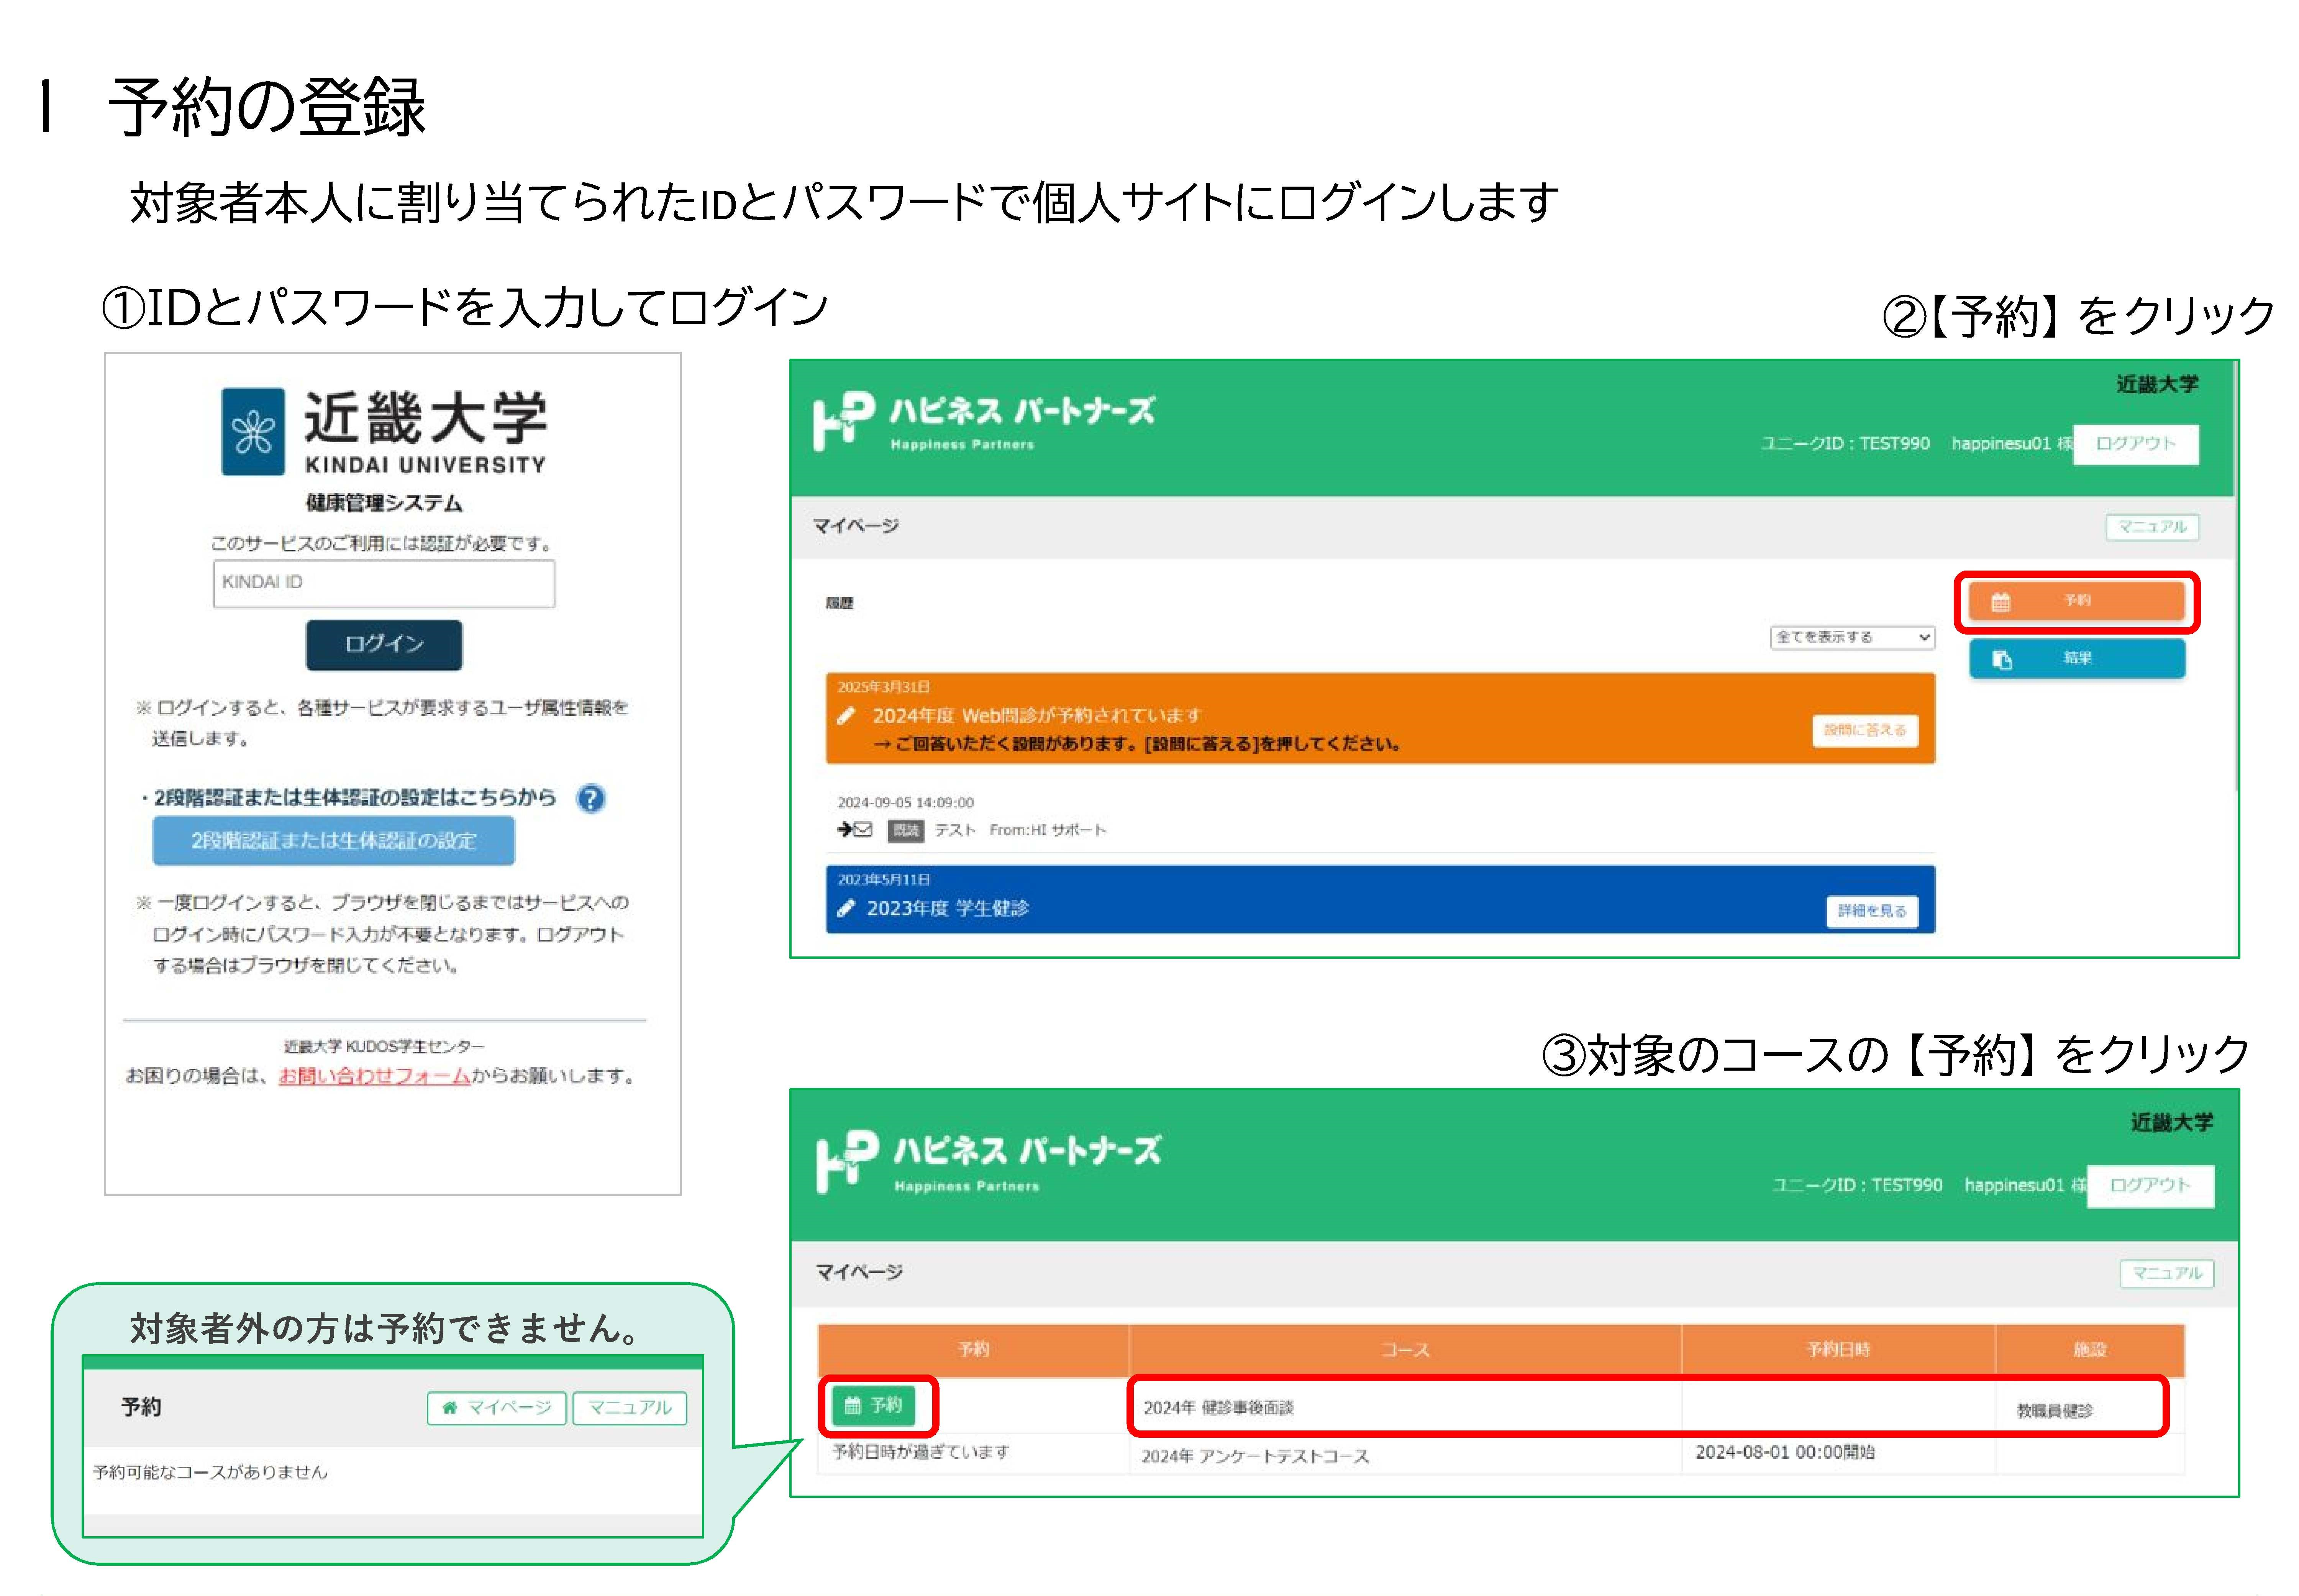Viewport: 2299px width, 1596px height.
Task: Click the green 予約 button for 健診事後面談
Action: [873, 1405]
